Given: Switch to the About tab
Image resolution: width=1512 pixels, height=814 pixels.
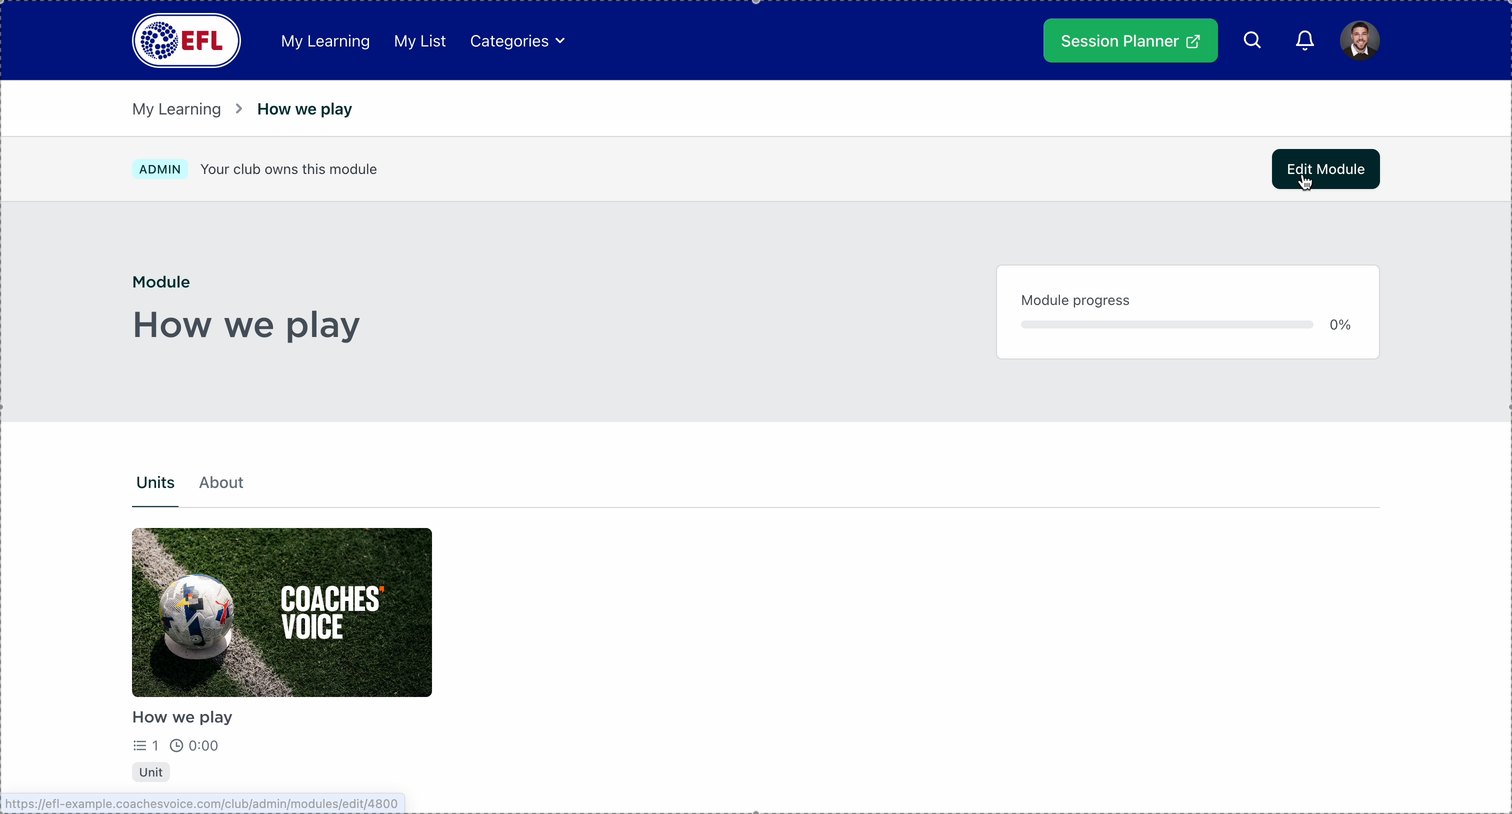Looking at the screenshot, I should point(221,482).
